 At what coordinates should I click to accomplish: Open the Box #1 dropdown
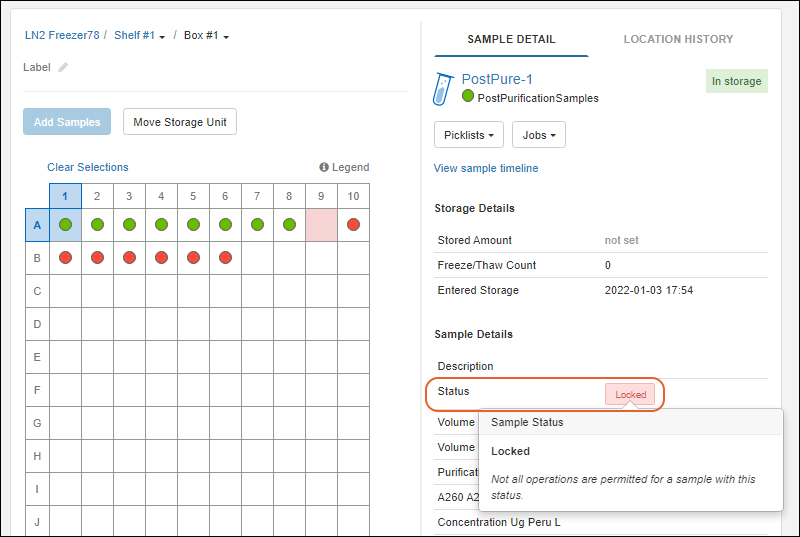click(x=207, y=37)
